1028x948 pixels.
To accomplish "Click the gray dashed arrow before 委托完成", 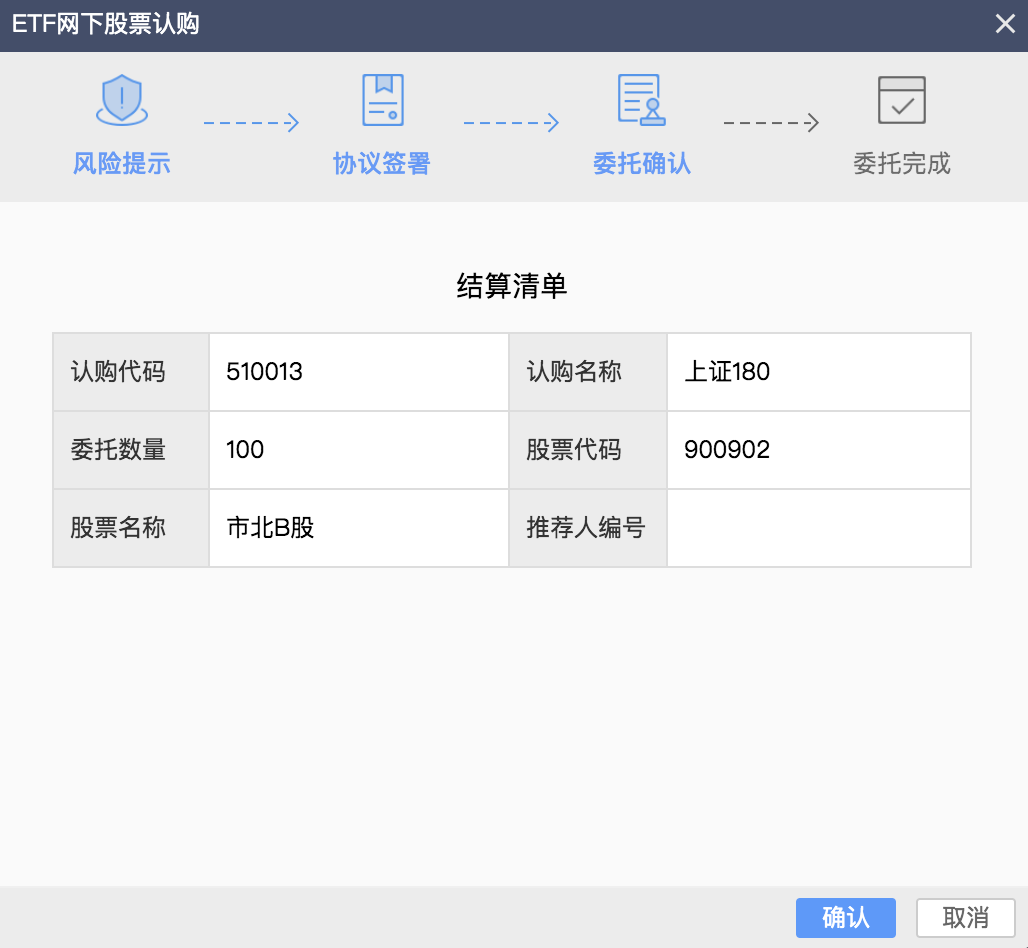I will [771, 123].
